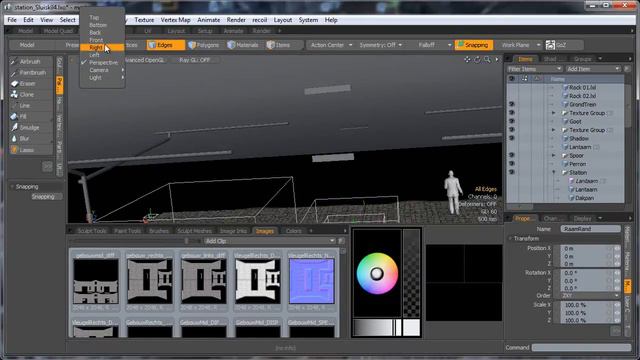The image size is (640, 360).
Task: Click the Model mode button
Action: [x=27, y=45]
